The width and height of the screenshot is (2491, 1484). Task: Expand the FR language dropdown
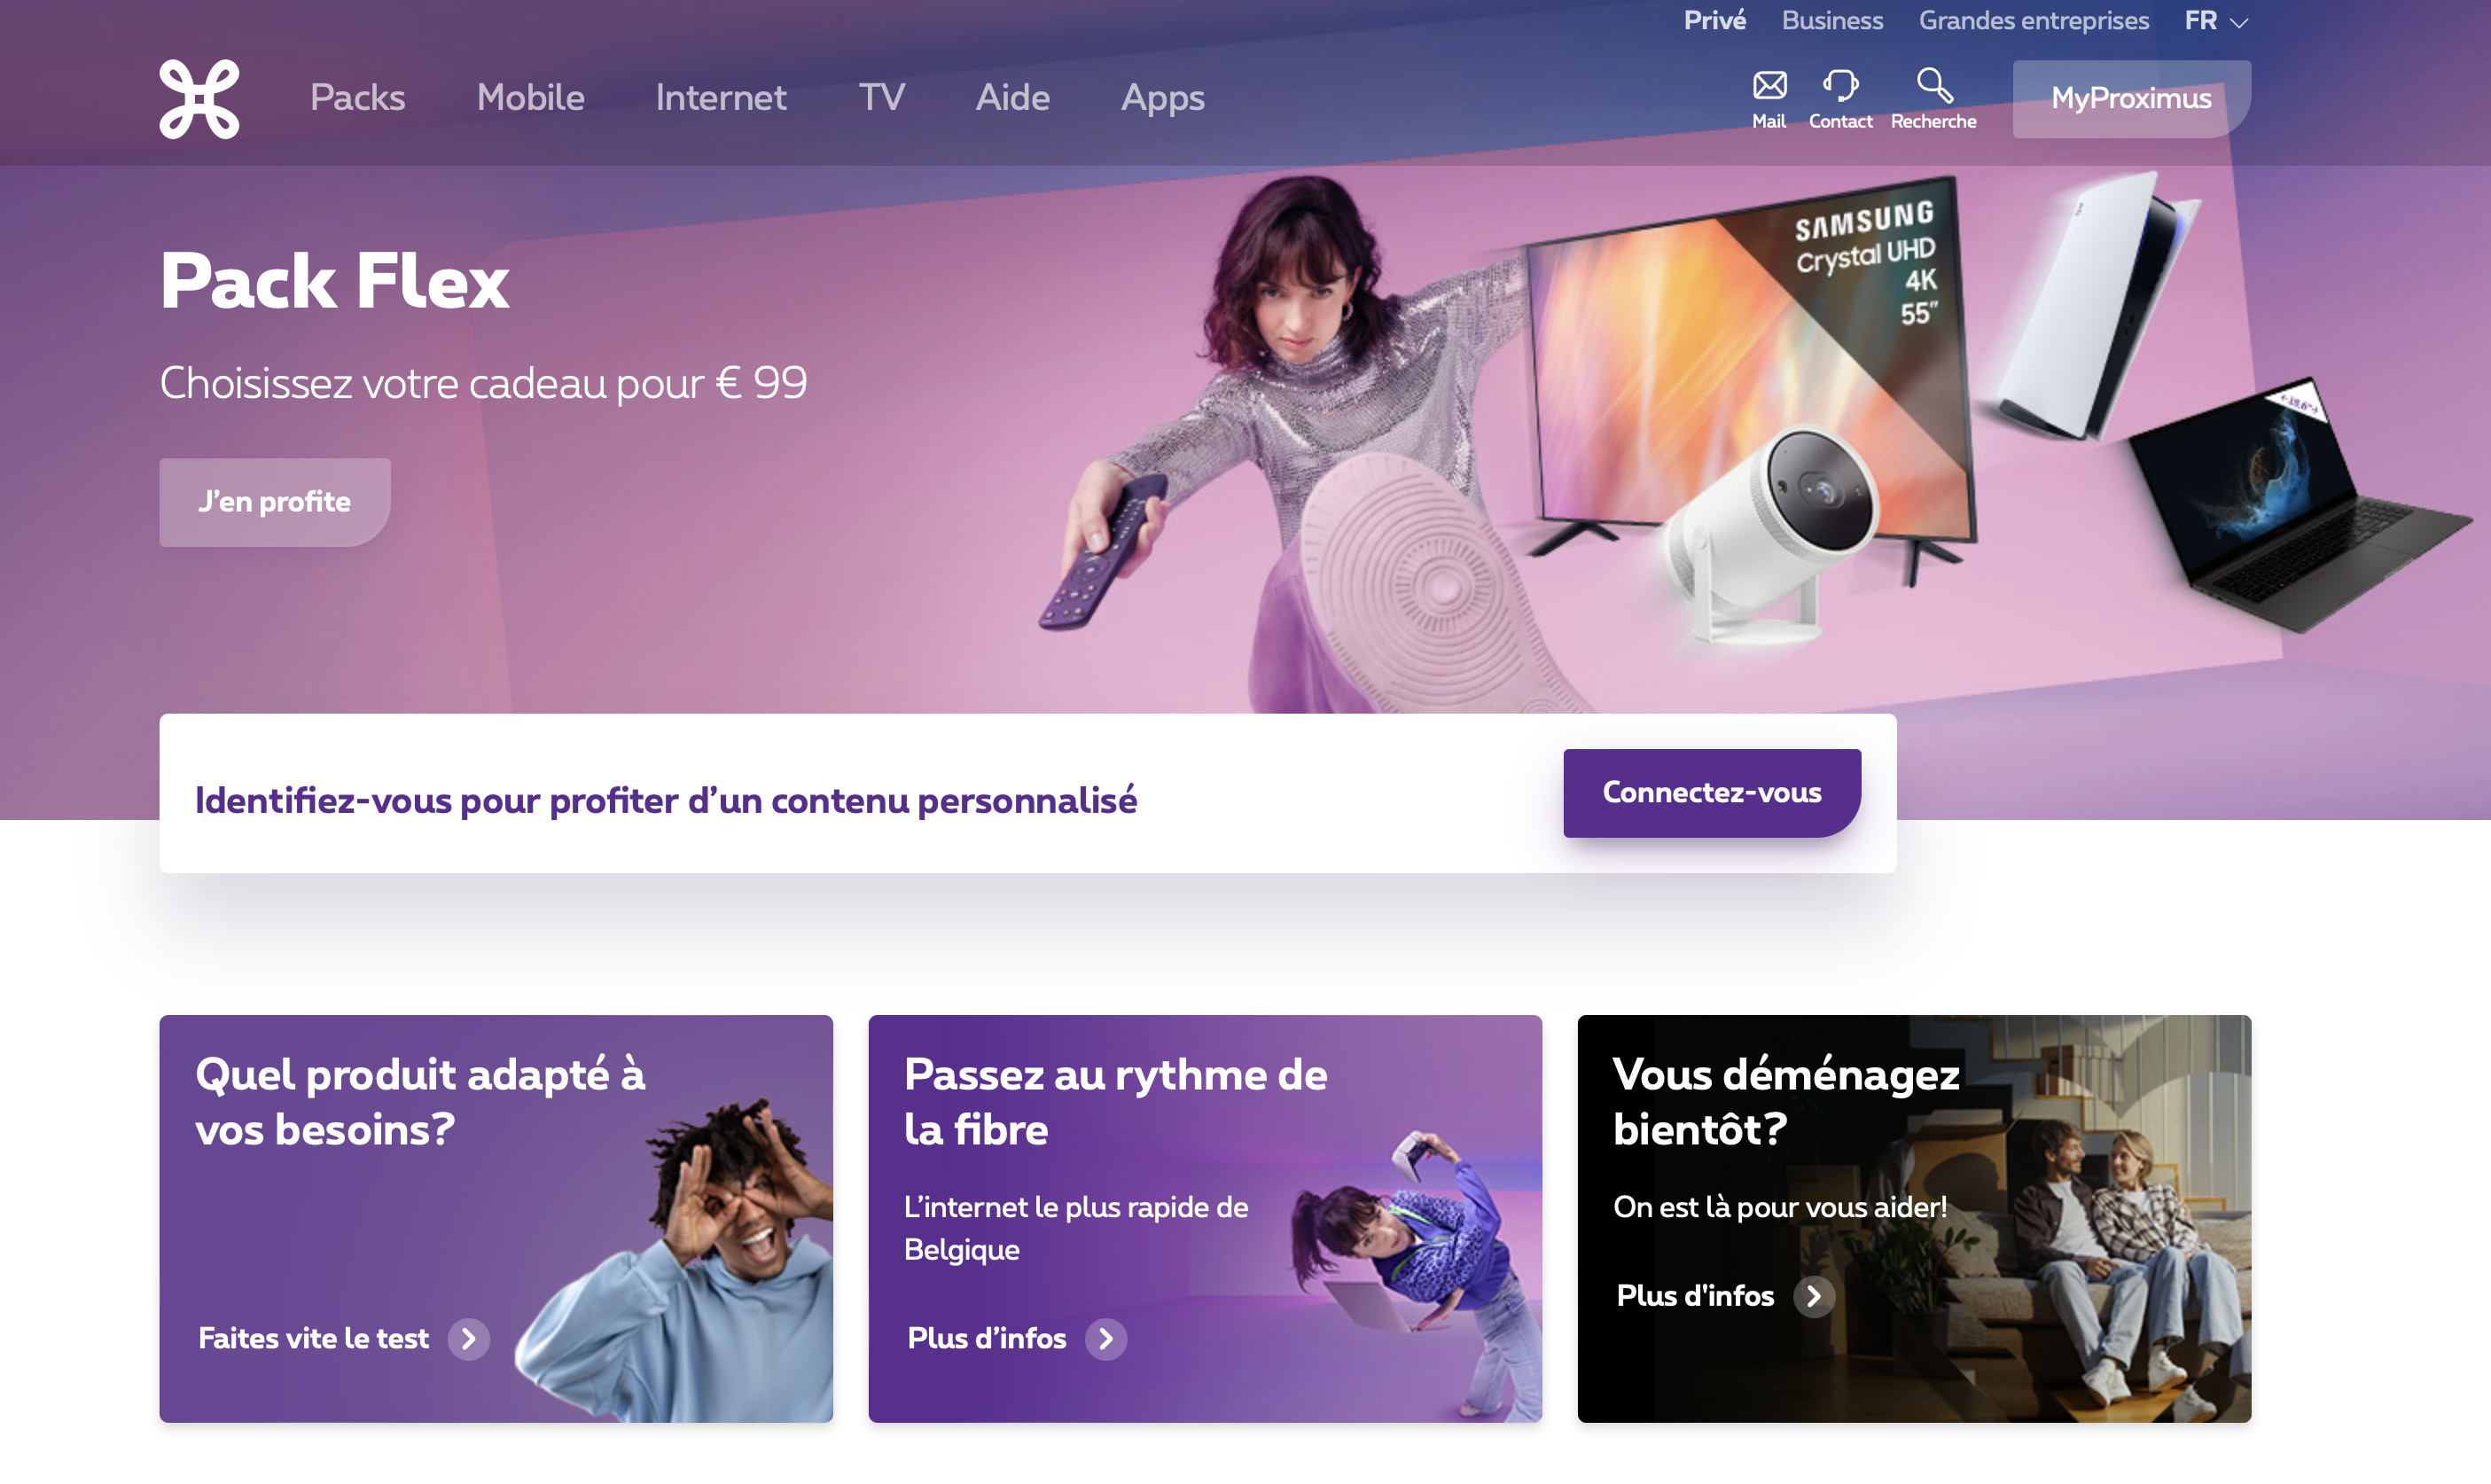point(2216,21)
